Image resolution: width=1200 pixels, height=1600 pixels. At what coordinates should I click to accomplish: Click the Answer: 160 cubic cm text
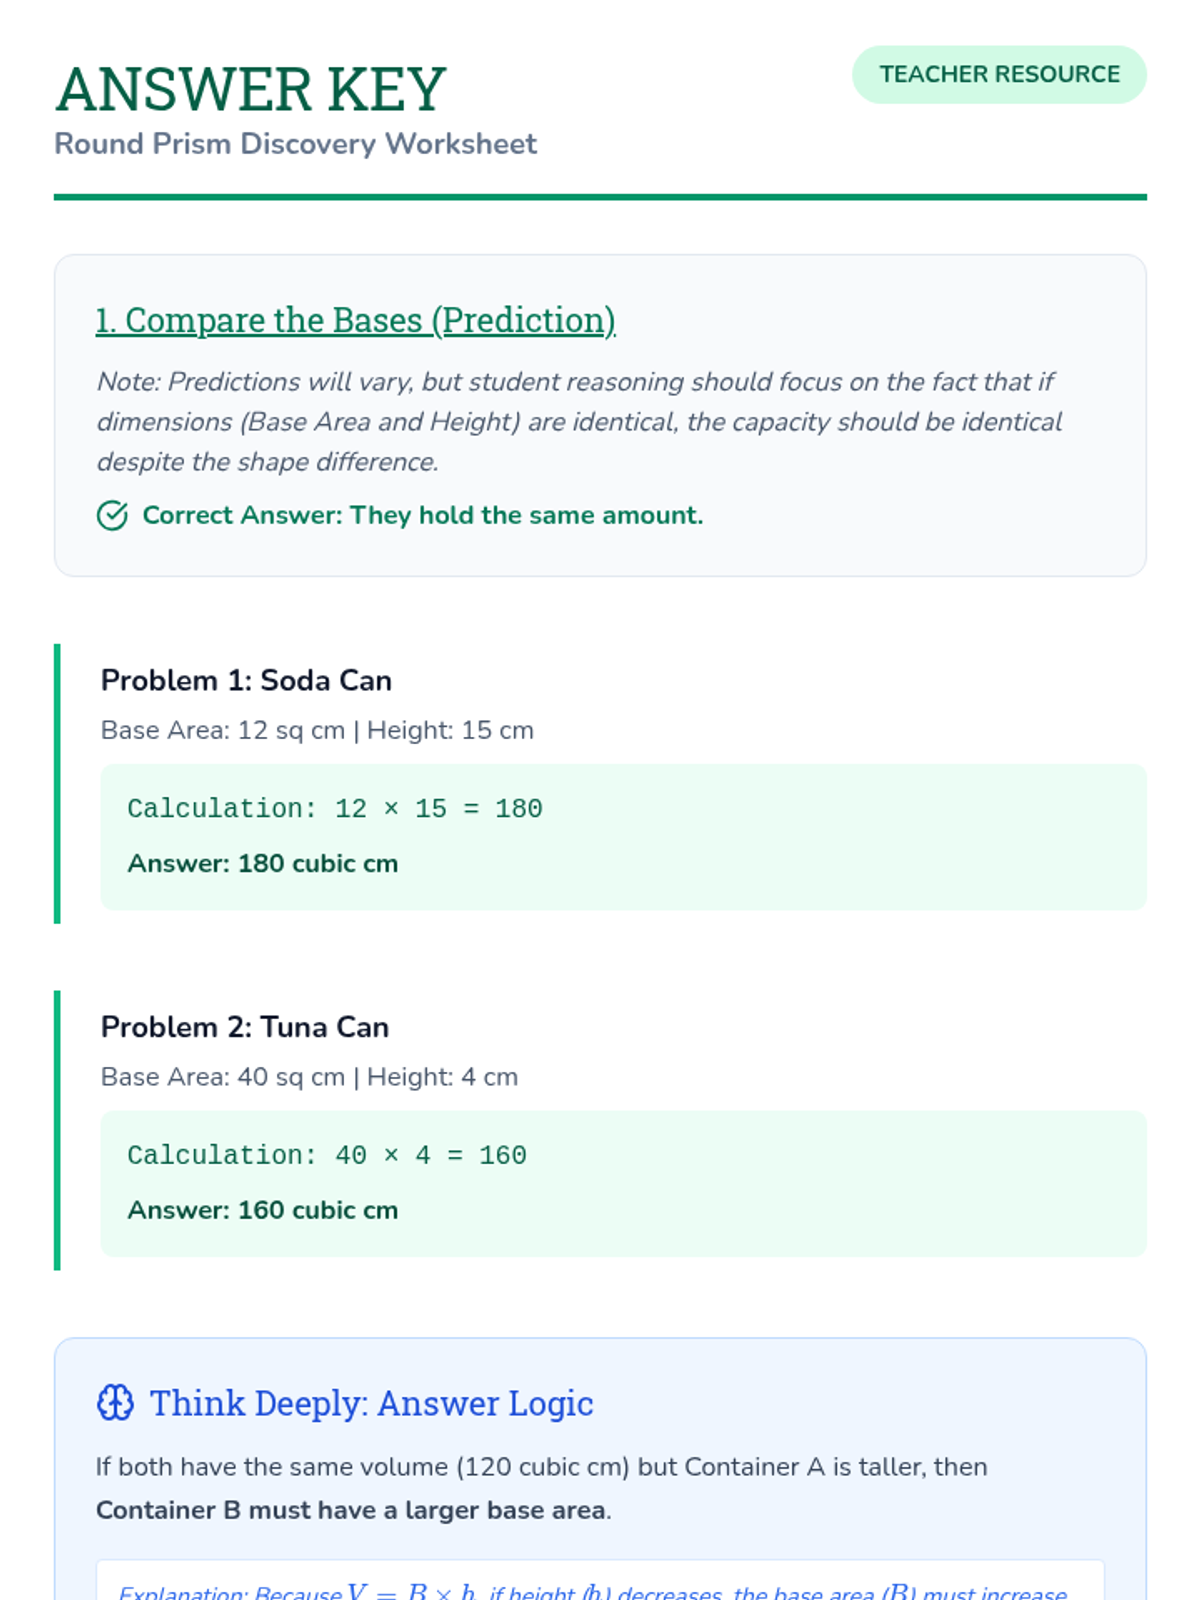[262, 1210]
